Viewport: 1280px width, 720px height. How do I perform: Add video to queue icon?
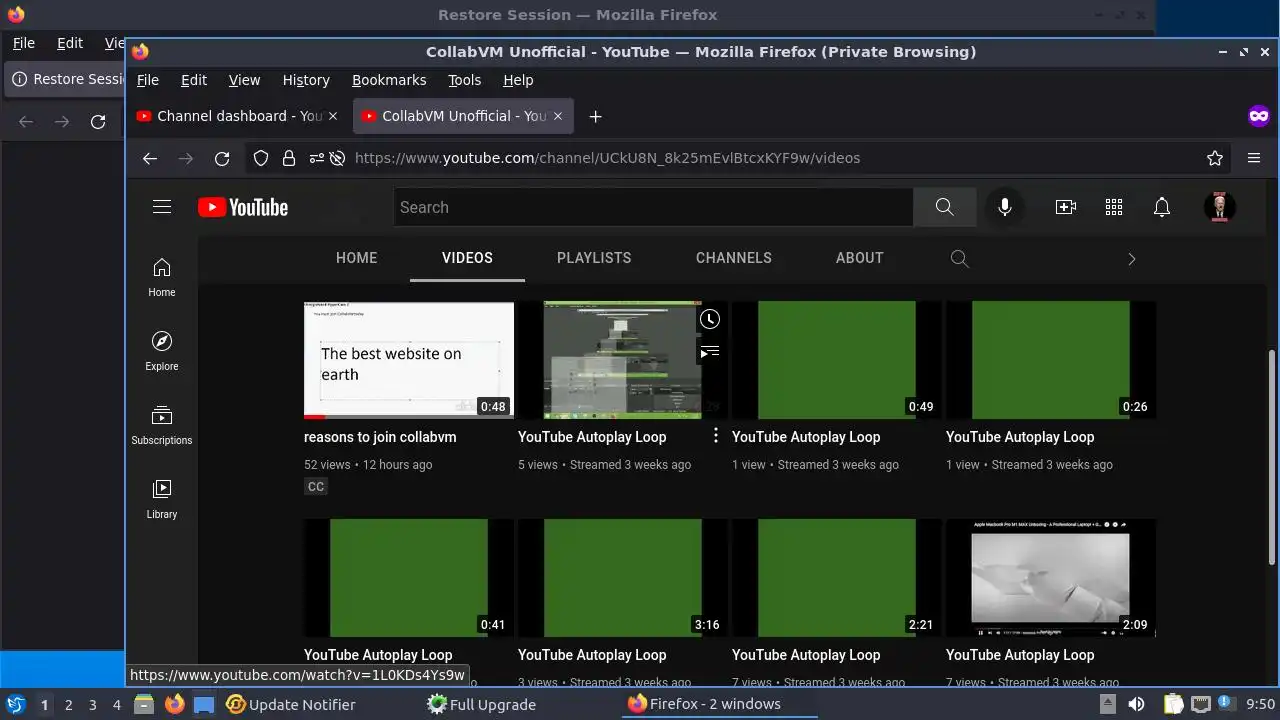[709, 352]
